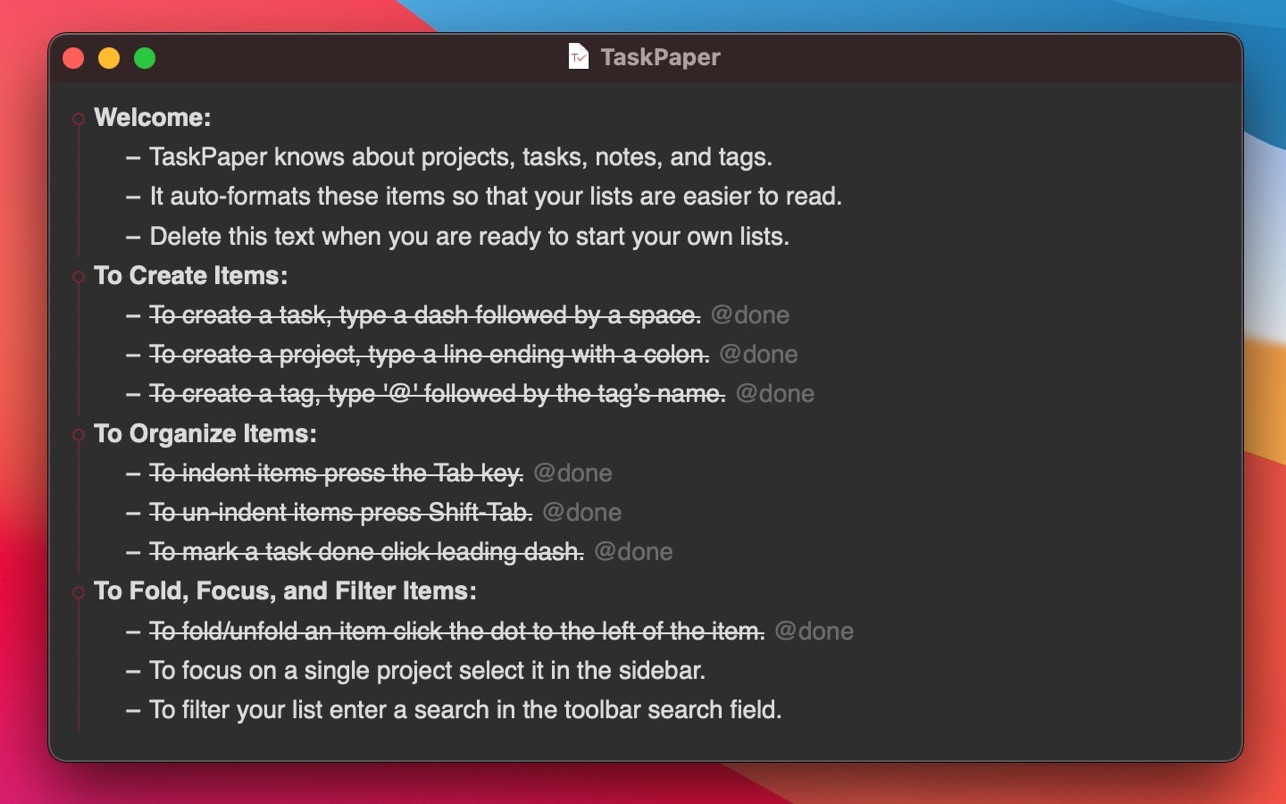This screenshot has width=1286, height=804.
Task: Select @done tag on 'To un-indent items' line
Action: point(582,513)
